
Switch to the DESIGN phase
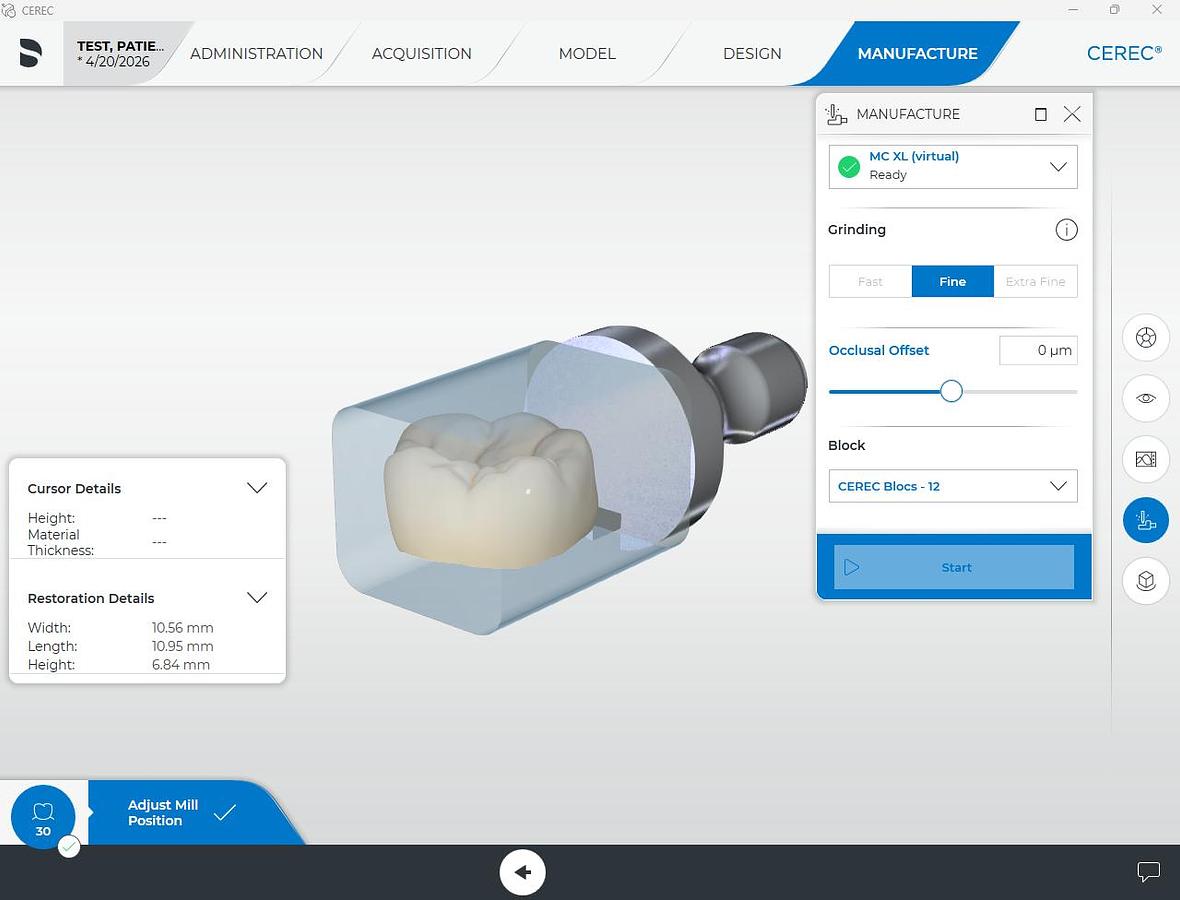pyautogui.click(x=752, y=53)
